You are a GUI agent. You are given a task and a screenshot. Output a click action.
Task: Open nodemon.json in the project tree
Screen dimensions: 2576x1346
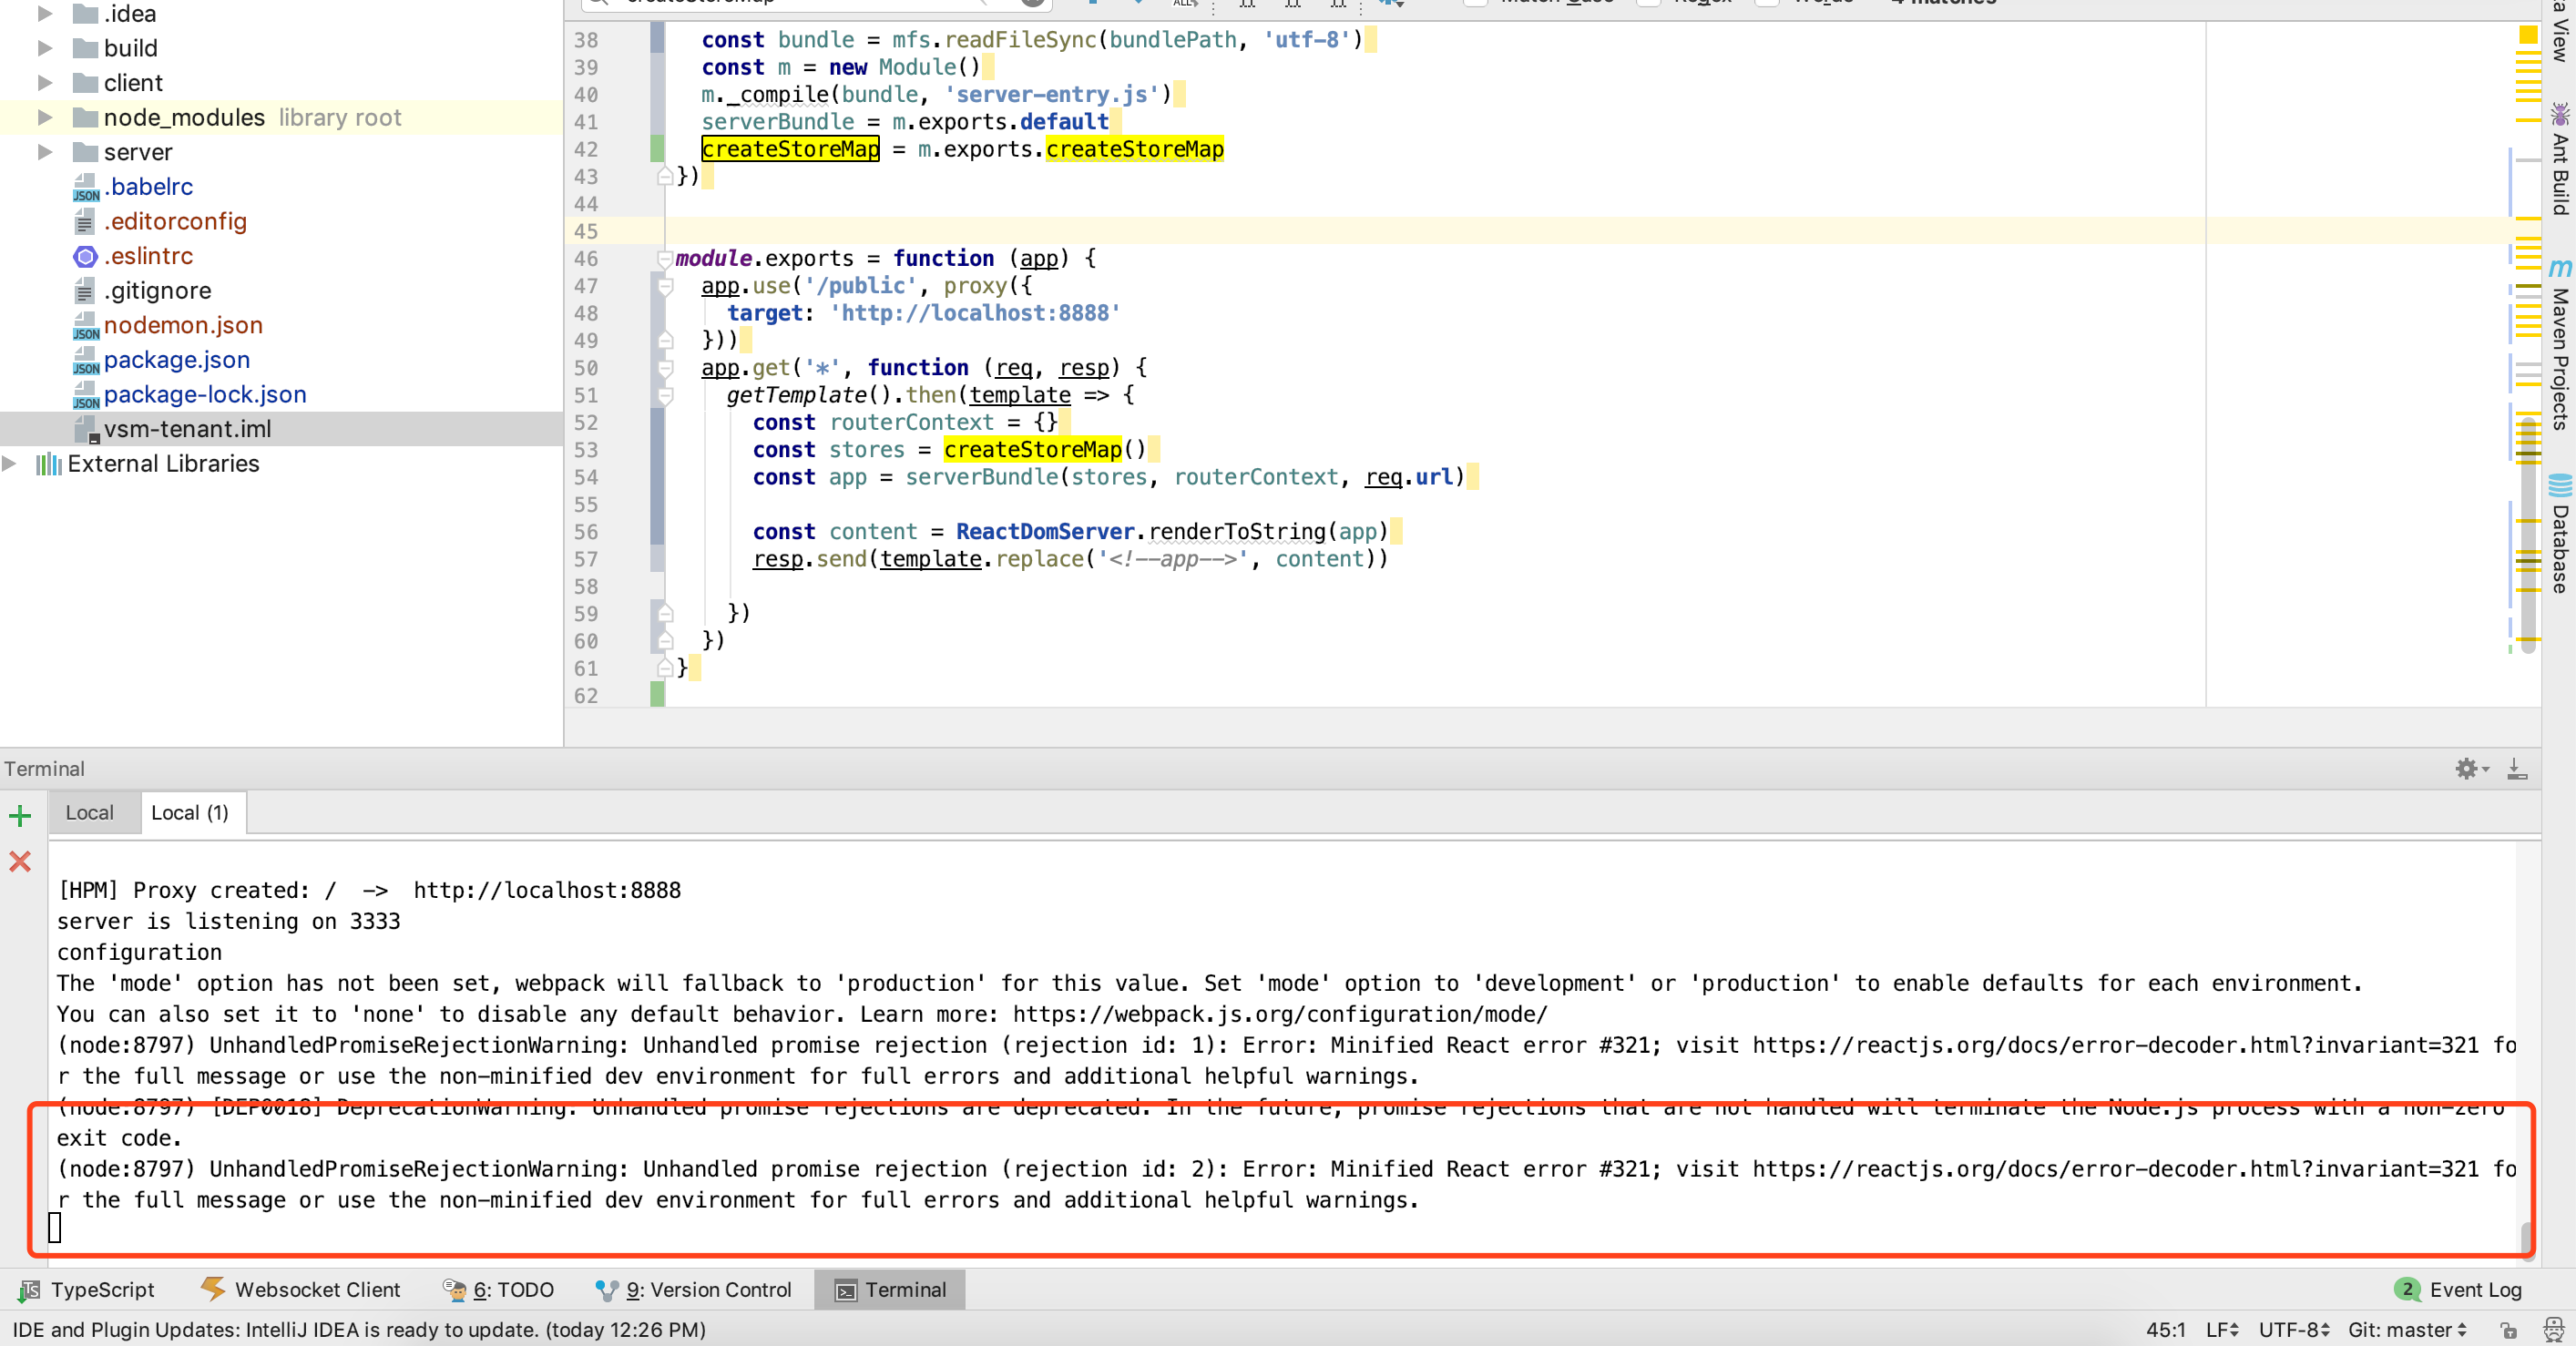(x=183, y=325)
